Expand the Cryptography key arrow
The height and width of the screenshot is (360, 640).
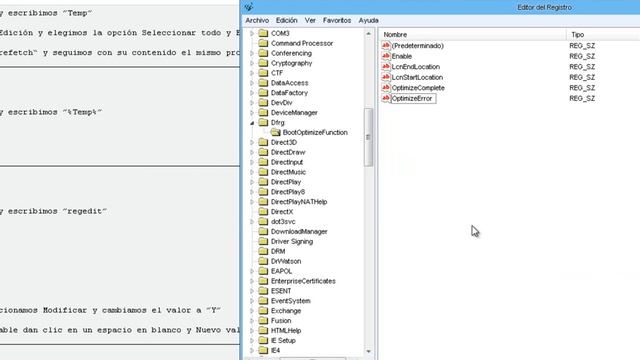click(x=252, y=63)
